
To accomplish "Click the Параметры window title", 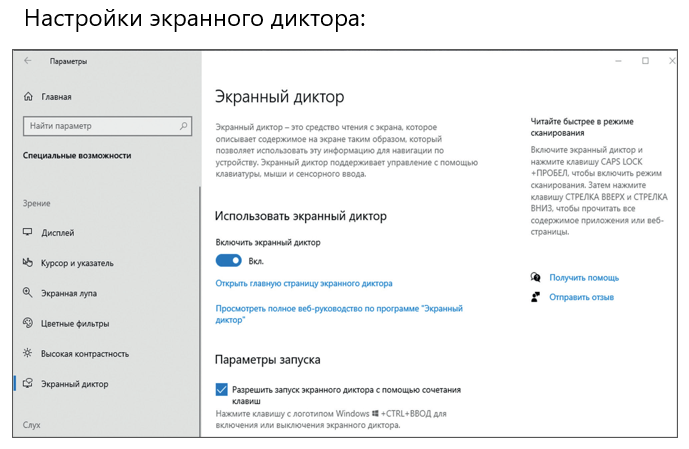I will [68, 61].
